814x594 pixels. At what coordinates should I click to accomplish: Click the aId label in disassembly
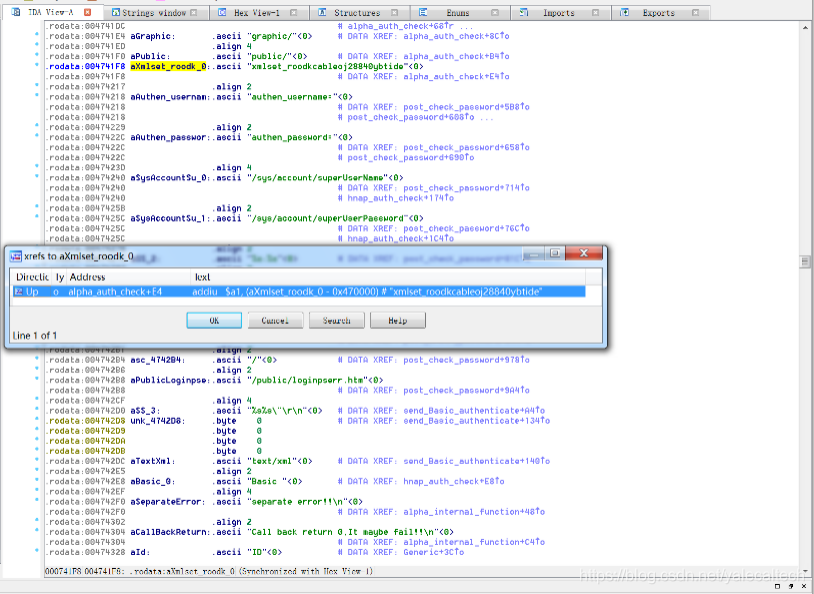coord(138,552)
